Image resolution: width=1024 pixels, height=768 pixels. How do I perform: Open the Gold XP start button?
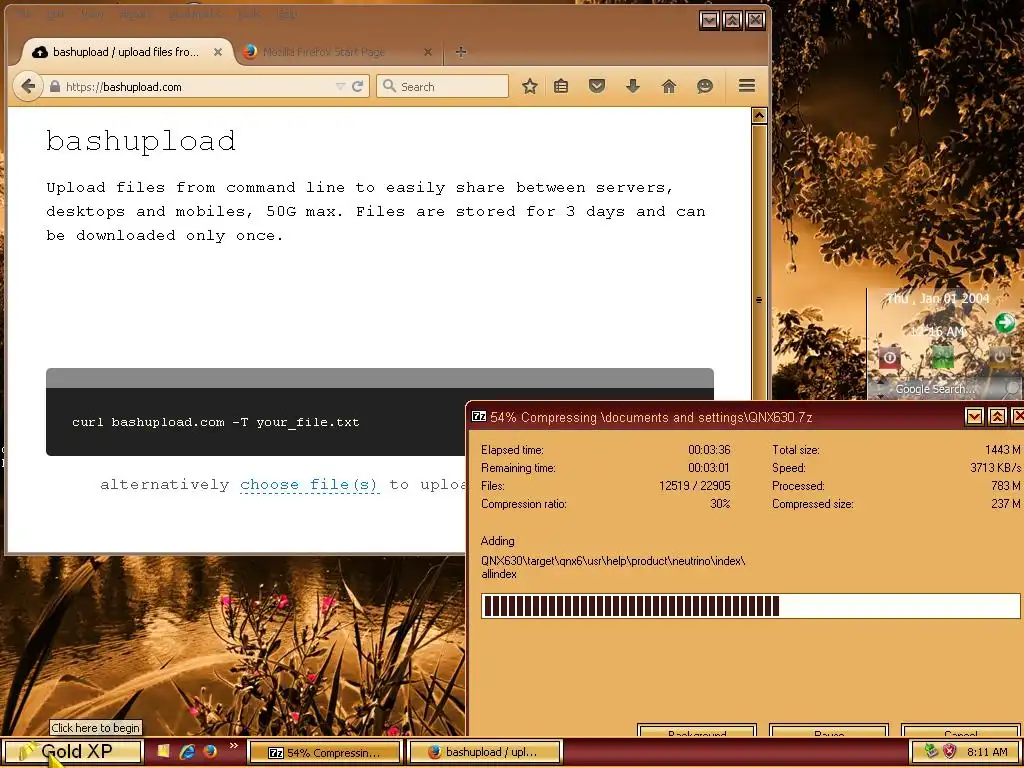pyautogui.click(x=73, y=752)
